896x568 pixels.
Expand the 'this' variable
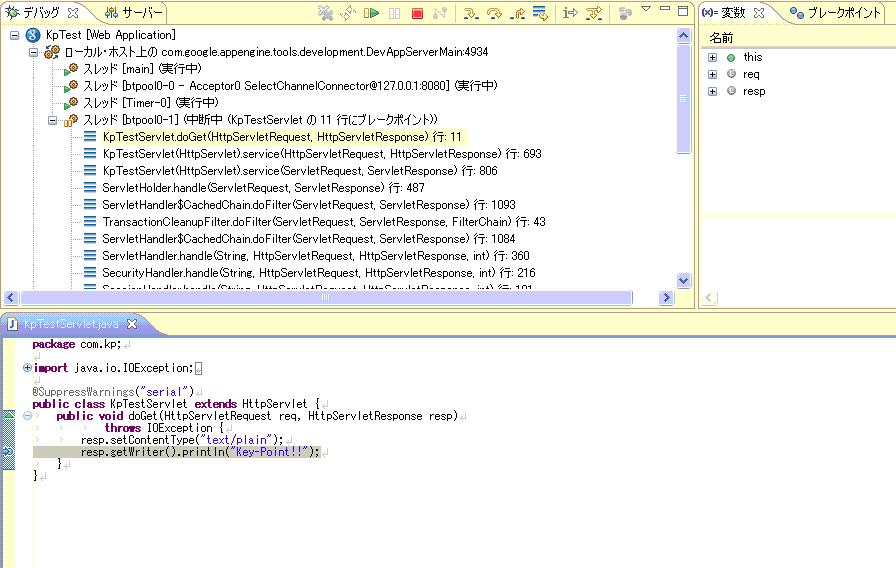coord(713,57)
